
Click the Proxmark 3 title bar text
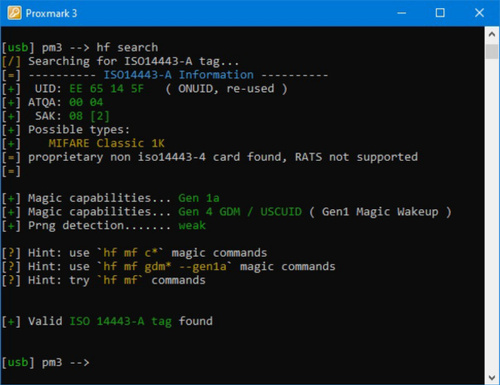click(x=51, y=13)
